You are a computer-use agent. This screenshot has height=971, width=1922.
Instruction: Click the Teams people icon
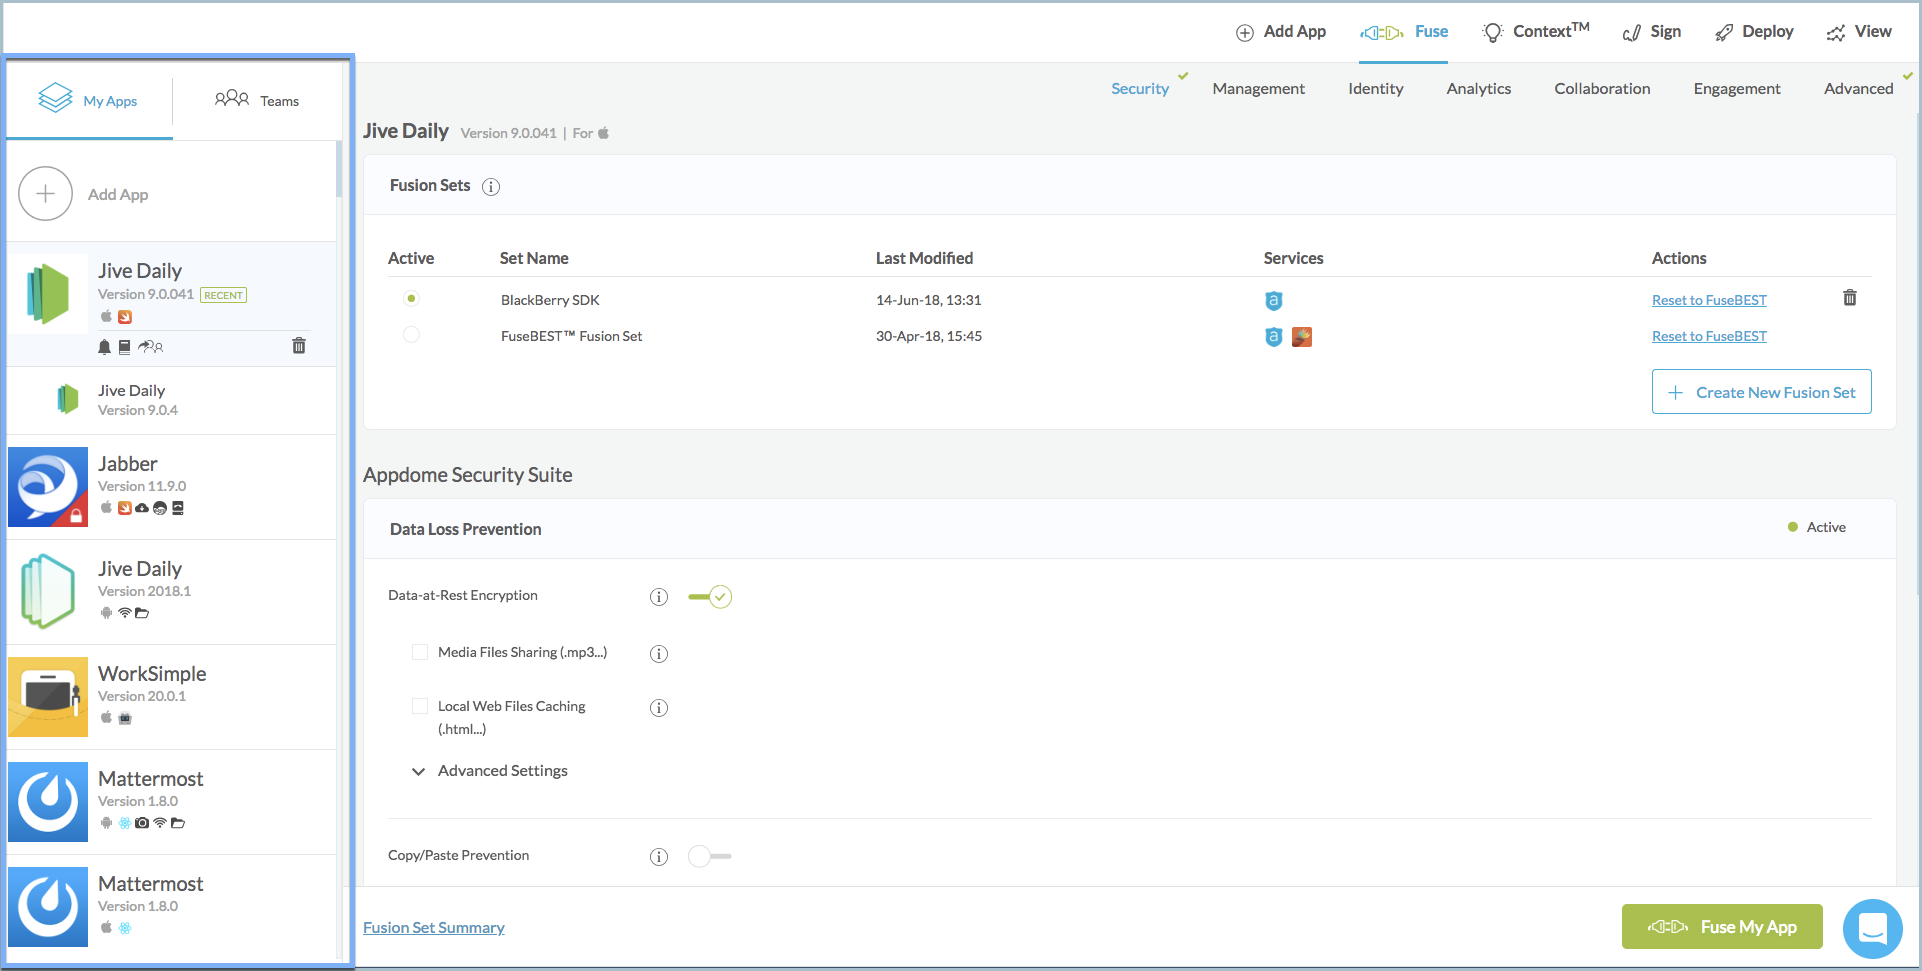tap(232, 98)
